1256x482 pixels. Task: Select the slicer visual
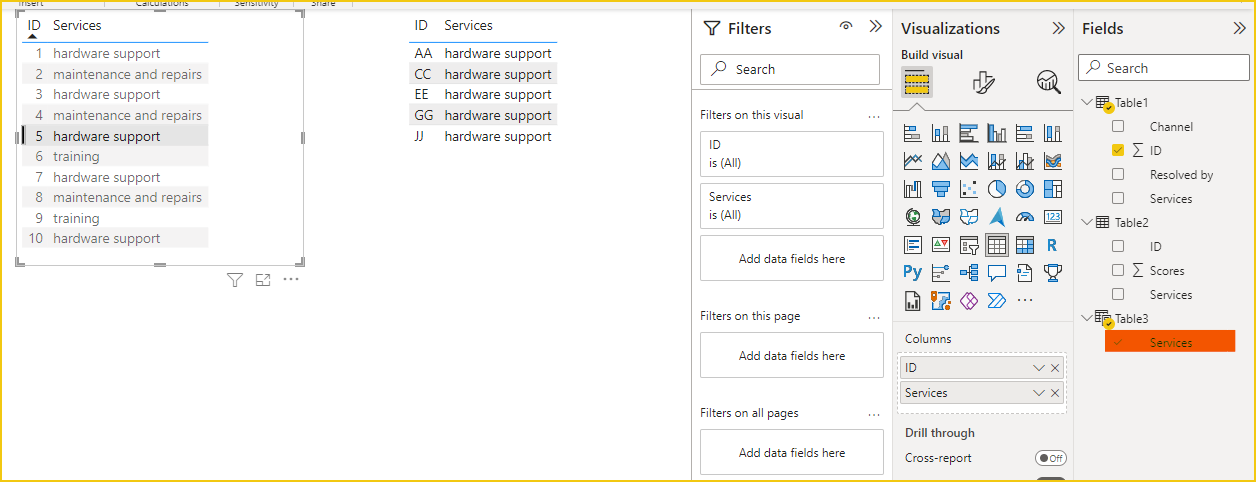click(x=968, y=245)
